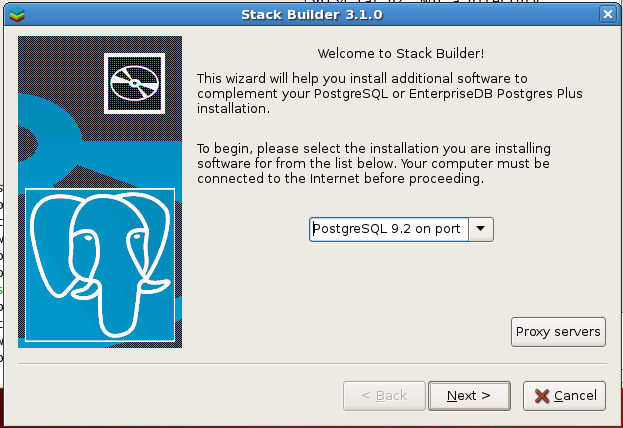This screenshot has width=623, height=428.
Task: Click the Stack Builder title bar icon
Action: click(17, 15)
